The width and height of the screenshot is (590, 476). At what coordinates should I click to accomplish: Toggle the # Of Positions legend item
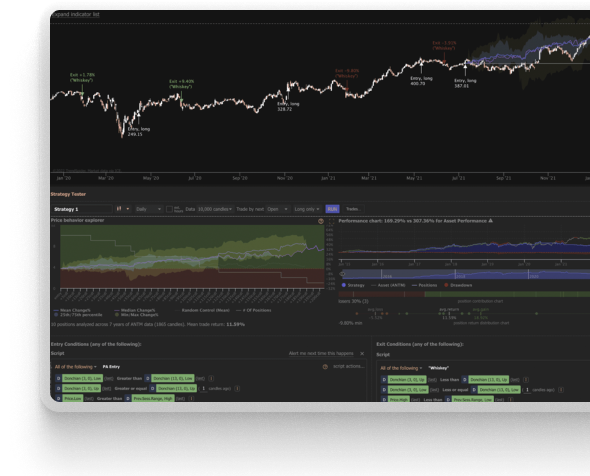click(253, 310)
